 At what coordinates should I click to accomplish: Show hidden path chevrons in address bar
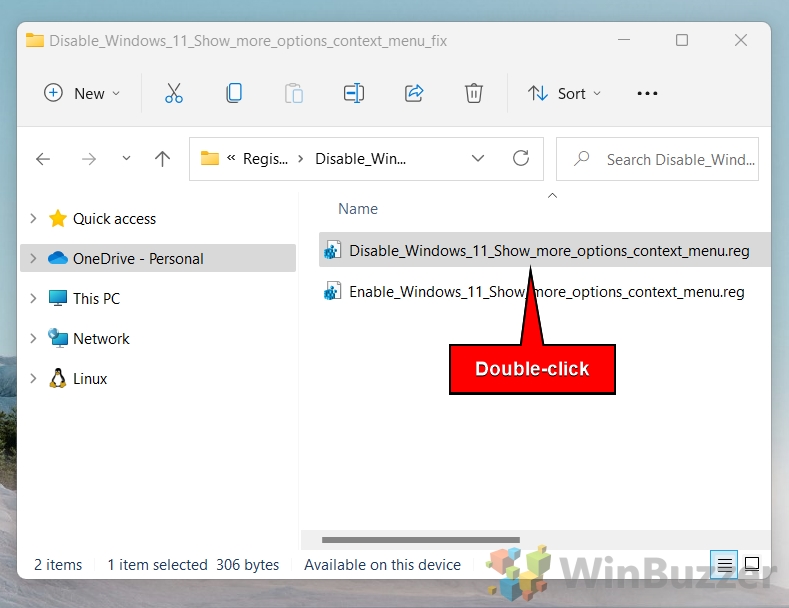pyautogui.click(x=231, y=158)
